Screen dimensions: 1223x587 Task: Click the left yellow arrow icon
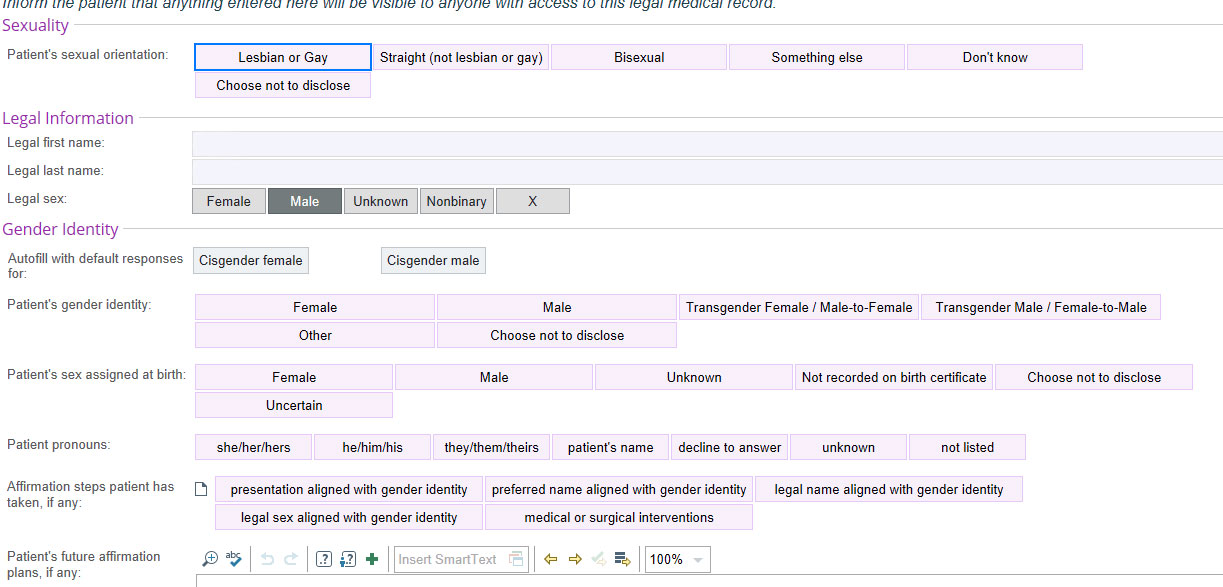tap(550, 559)
